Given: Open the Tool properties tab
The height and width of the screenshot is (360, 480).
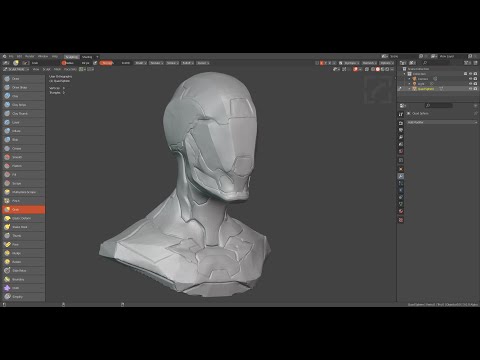Looking at the screenshot, I should click(401, 114).
